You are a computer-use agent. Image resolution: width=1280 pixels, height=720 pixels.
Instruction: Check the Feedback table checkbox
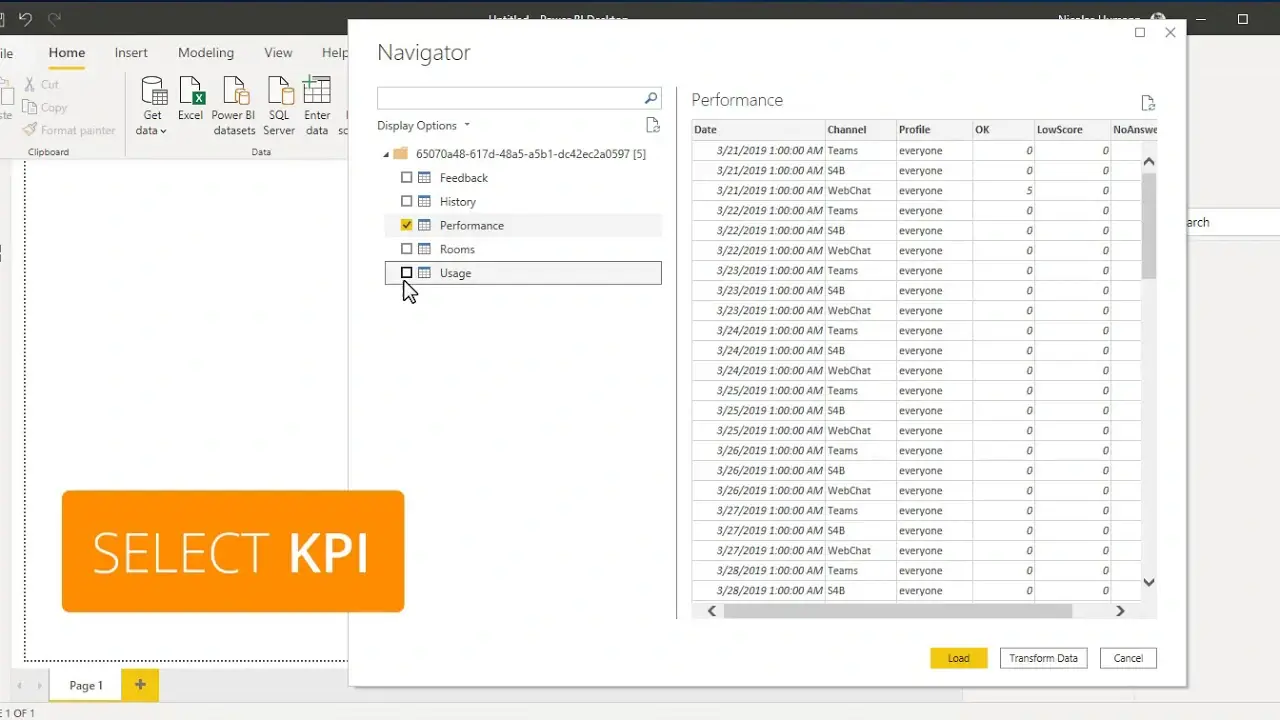coord(406,178)
